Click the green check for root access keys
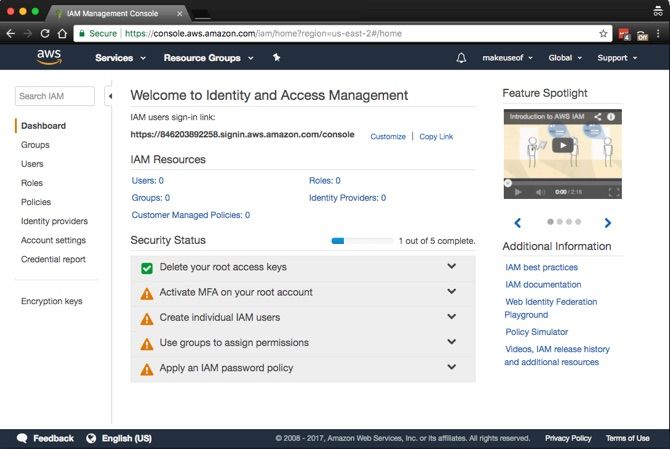The image size is (670, 449). pos(147,268)
